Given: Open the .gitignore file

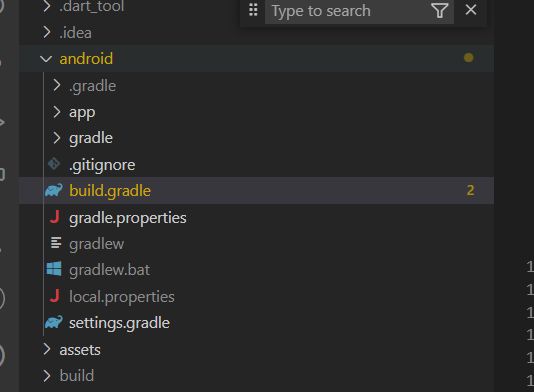Looking at the screenshot, I should click(x=102, y=166).
